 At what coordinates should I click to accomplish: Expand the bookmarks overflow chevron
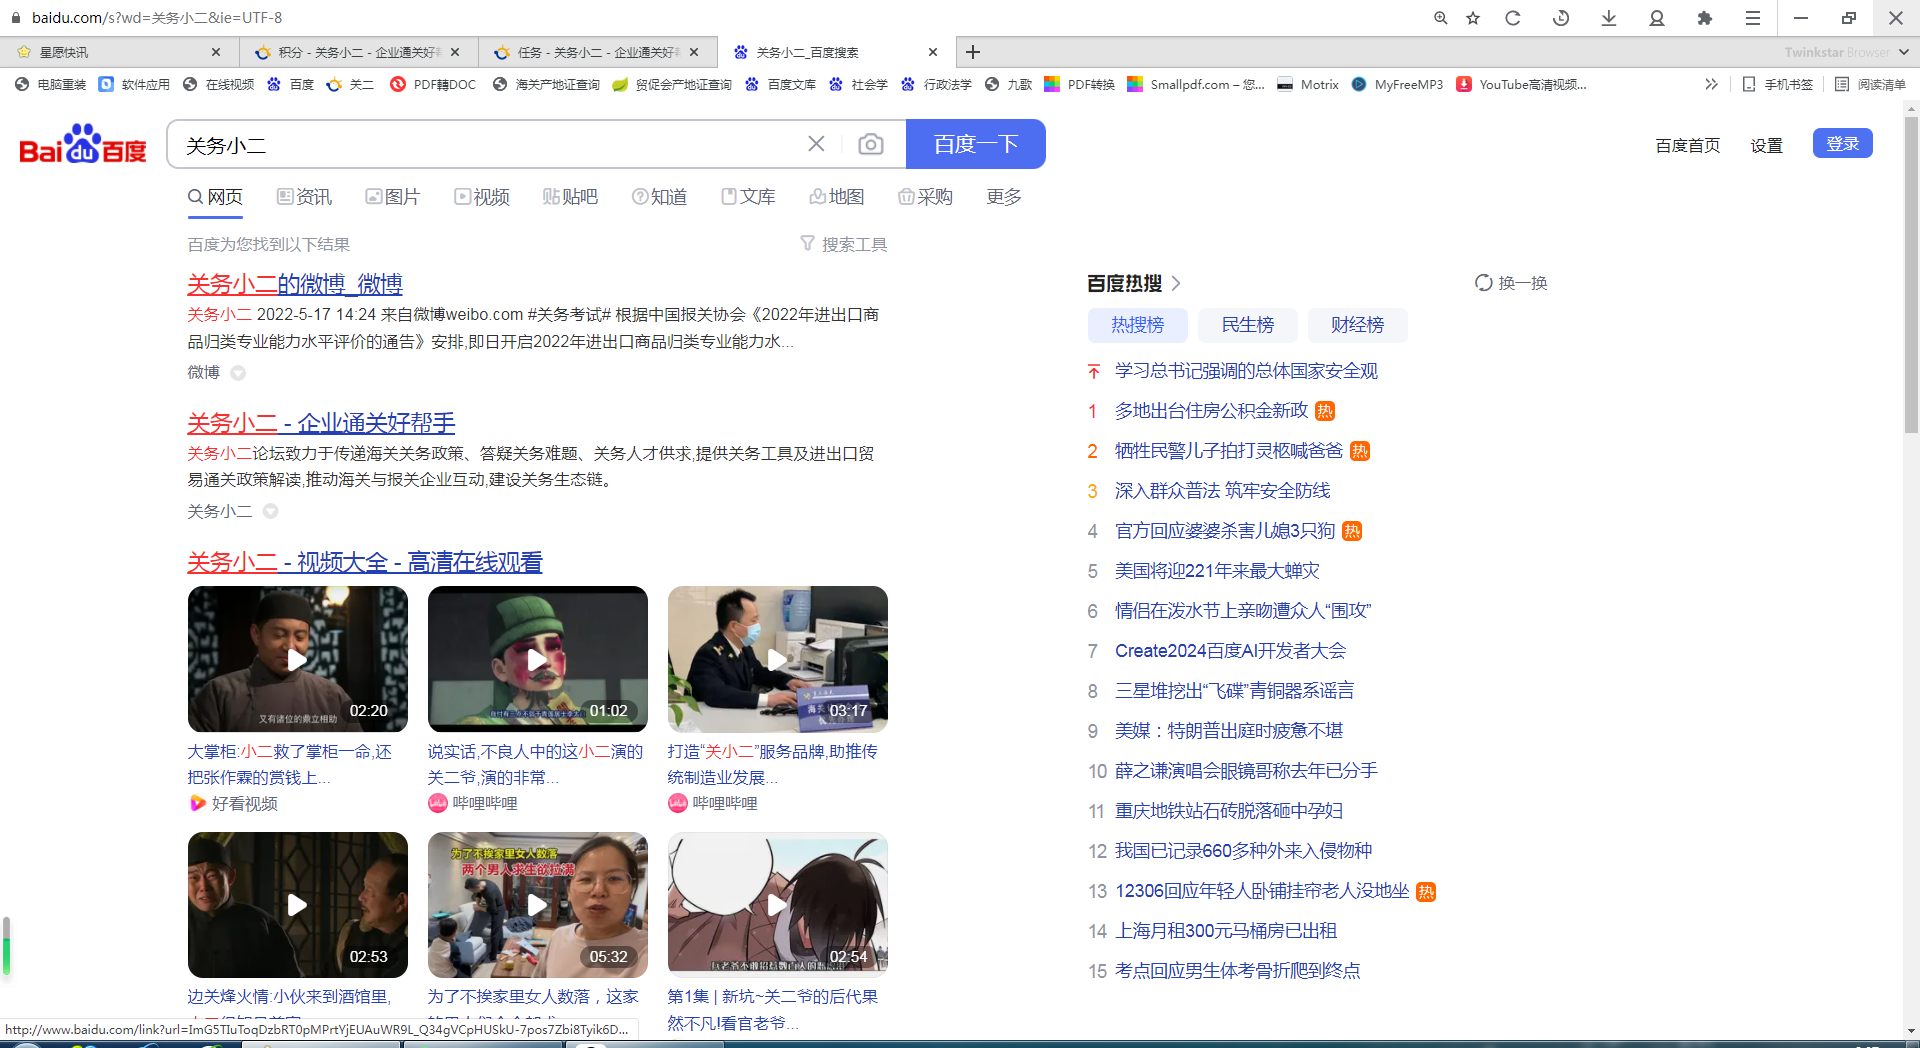pyautogui.click(x=1711, y=84)
